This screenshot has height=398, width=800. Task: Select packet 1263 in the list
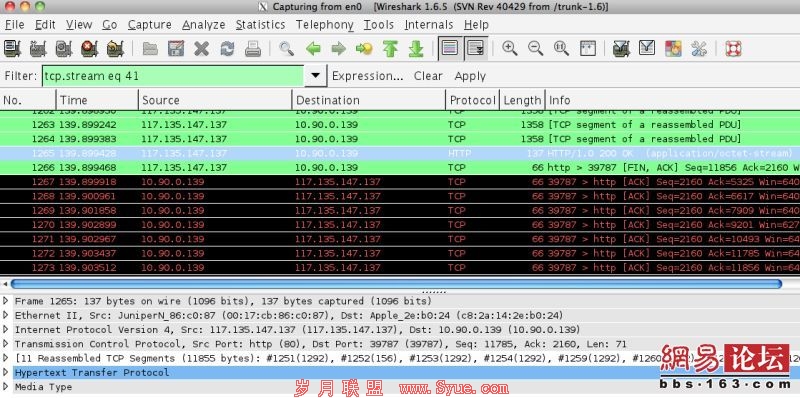click(400, 125)
